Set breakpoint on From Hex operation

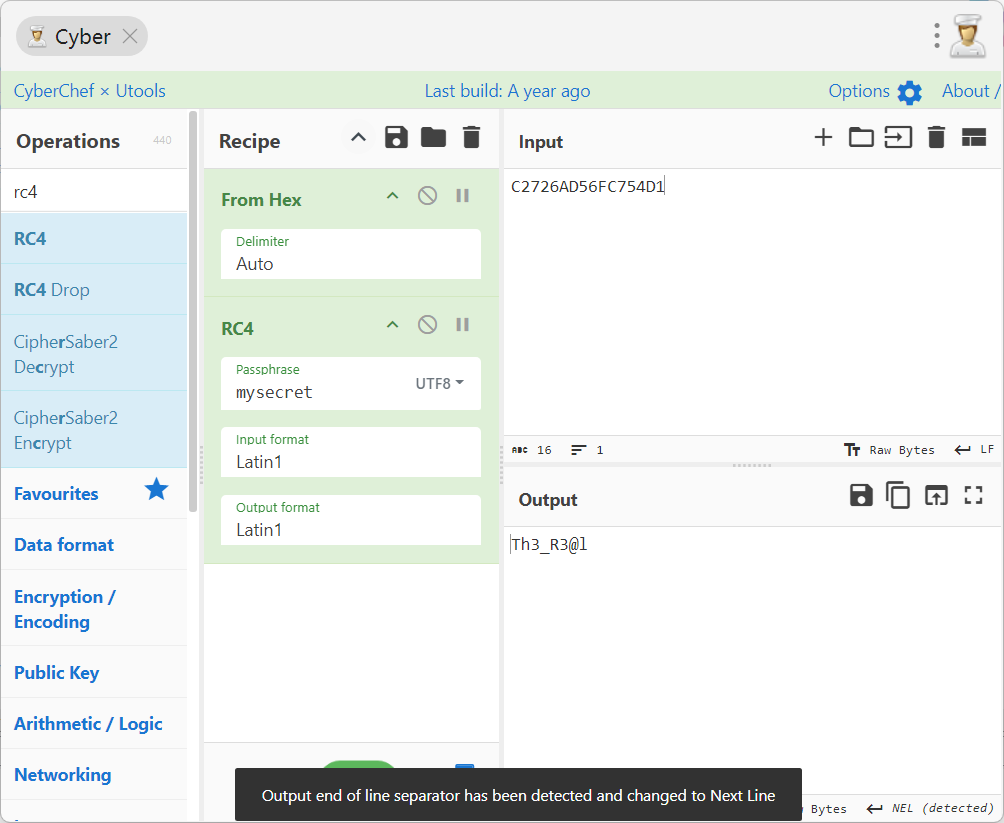(462, 196)
